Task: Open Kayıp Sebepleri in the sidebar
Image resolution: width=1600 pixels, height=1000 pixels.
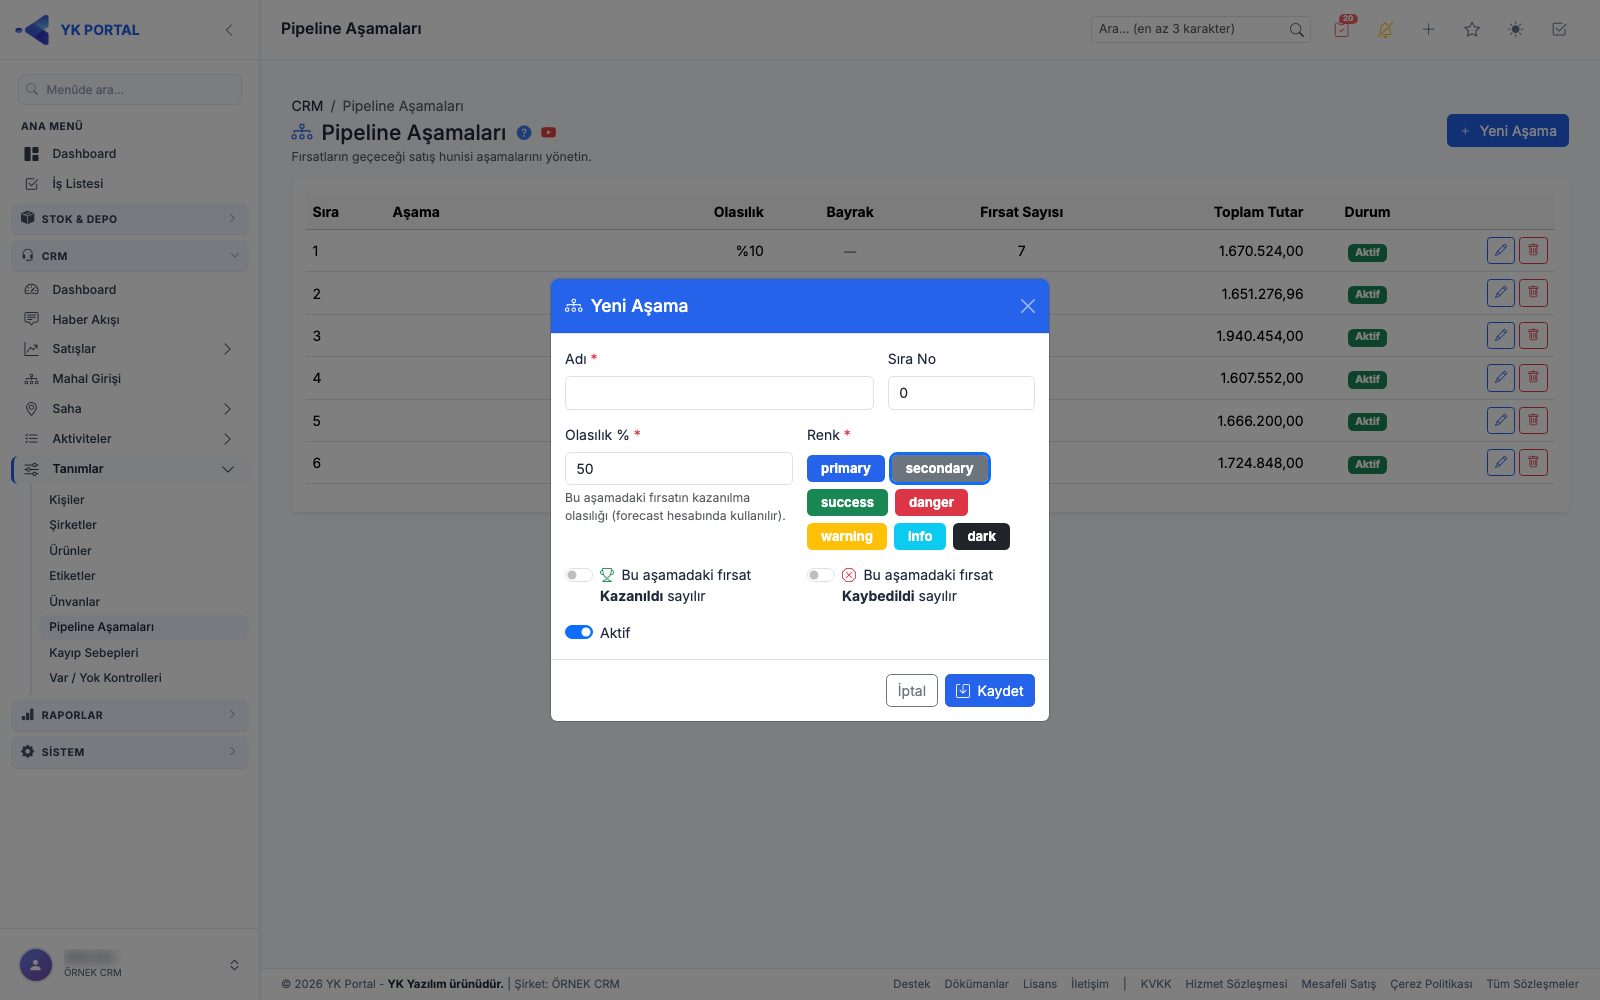Action: [94, 653]
